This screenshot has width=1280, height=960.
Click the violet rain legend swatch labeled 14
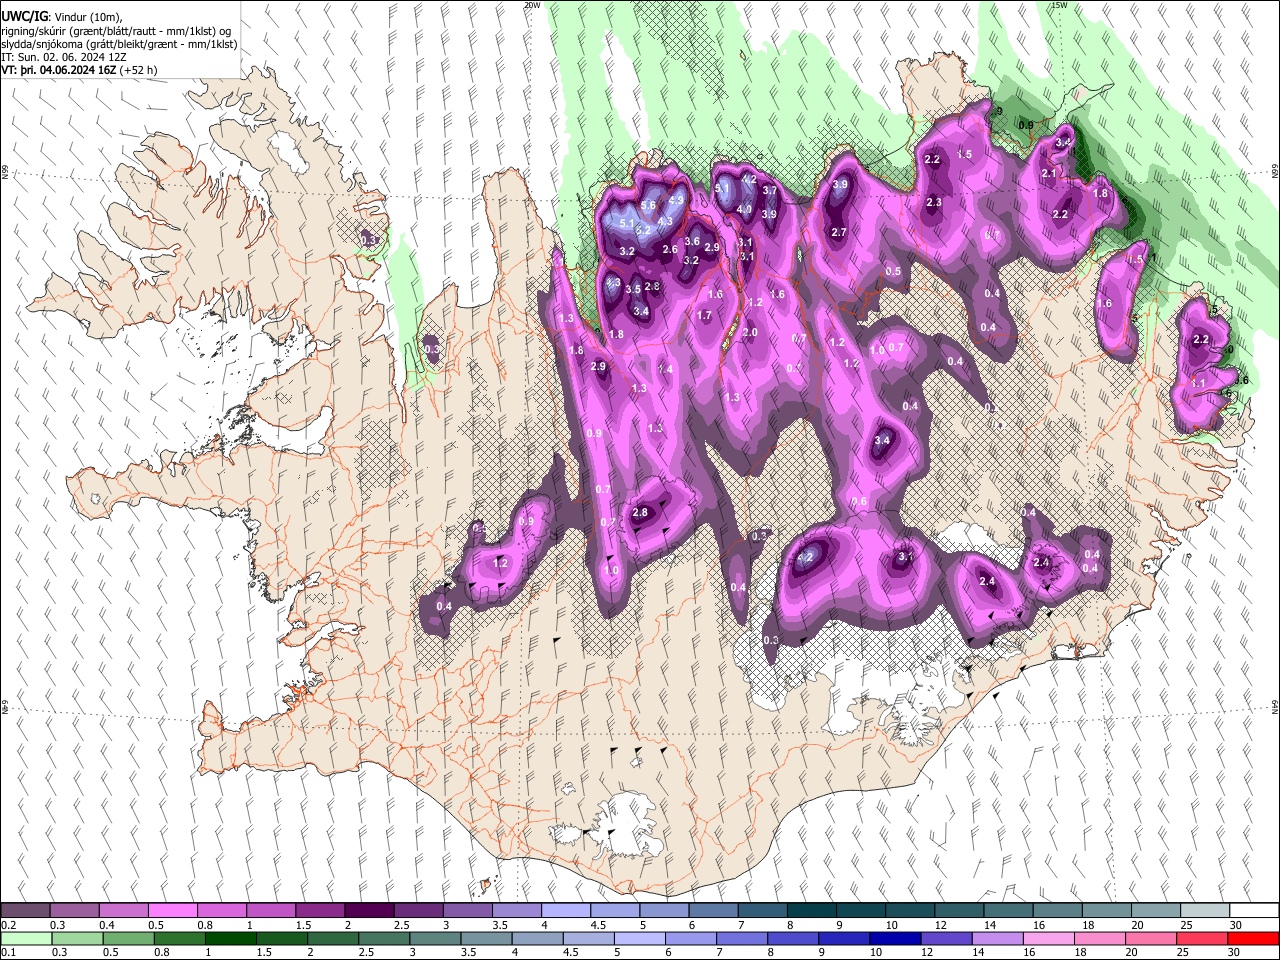pos(998,939)
